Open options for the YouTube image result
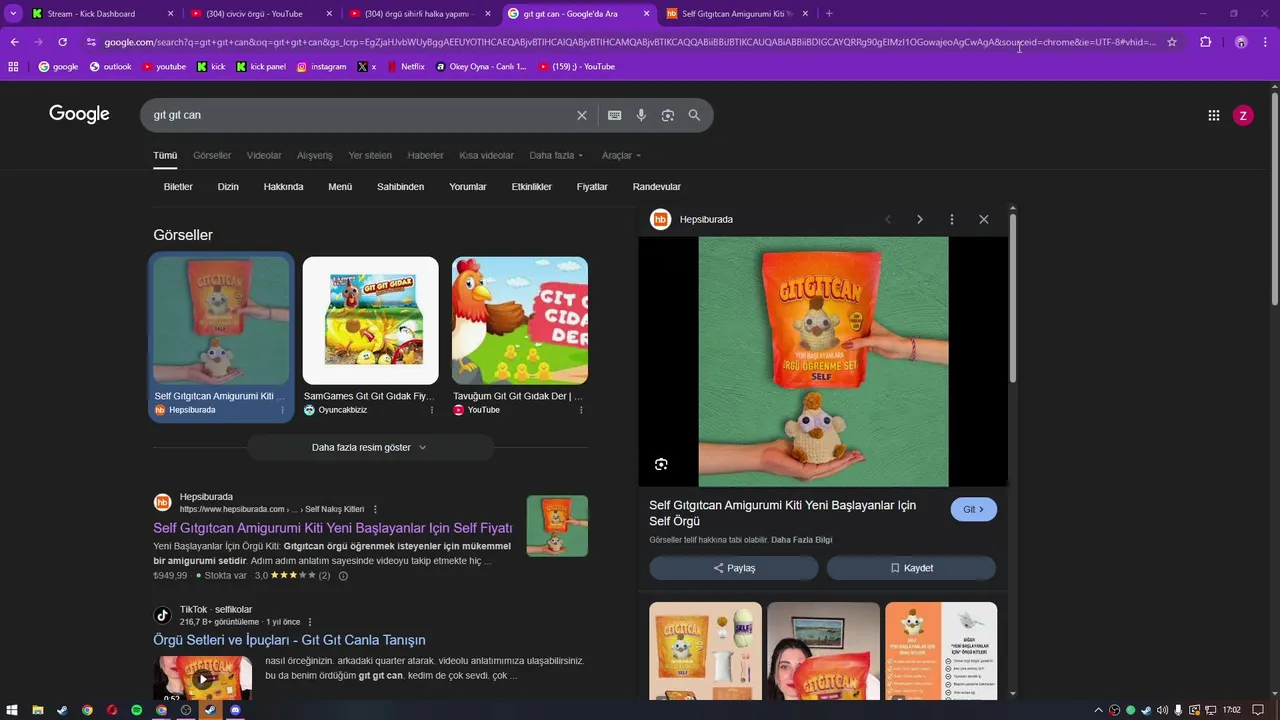The image size is (1280, 720). pyautogui.click(x=581, y=410)
